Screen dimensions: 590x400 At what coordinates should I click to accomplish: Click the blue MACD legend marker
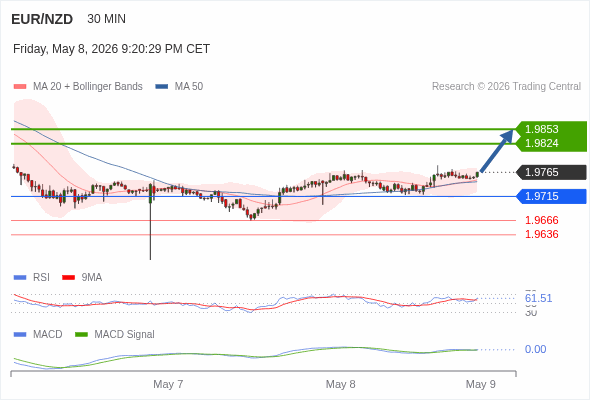[20, 335]
